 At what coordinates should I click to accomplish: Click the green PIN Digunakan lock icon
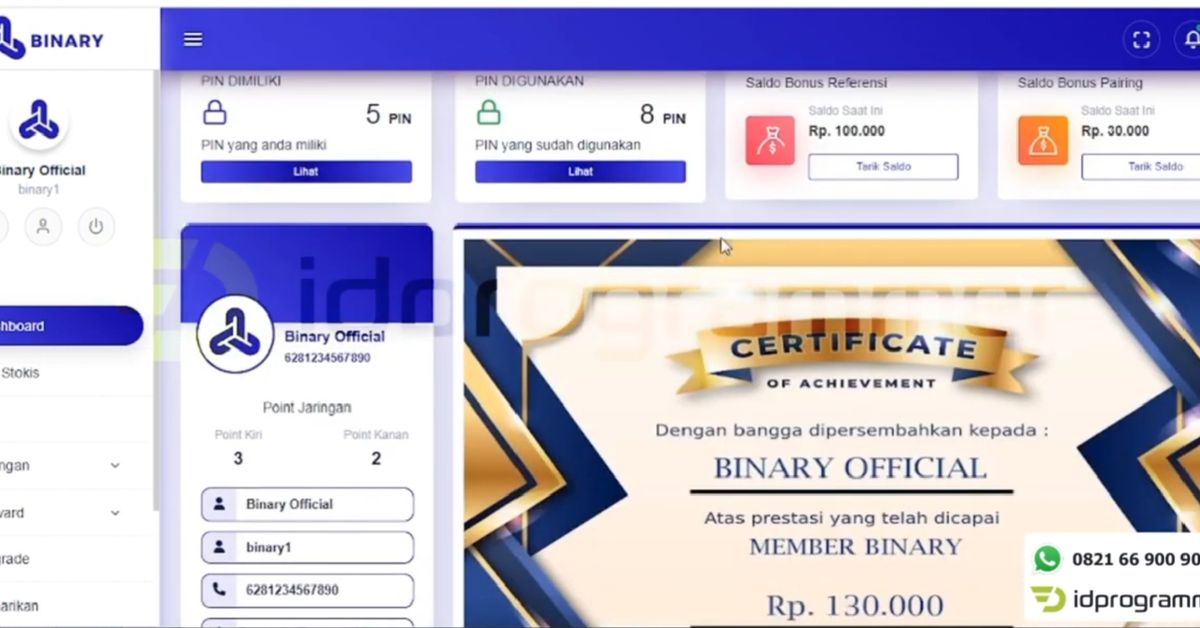click(x=488, y=112)
